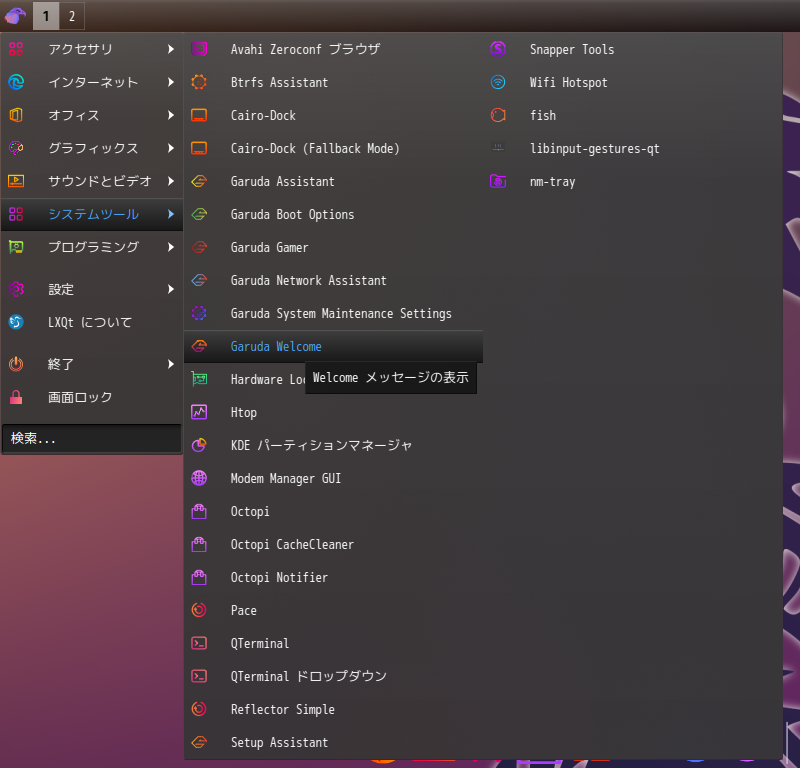The image size is (800, 768).
Task: Click the Modem Manager GUI globe icon
Action: (199, 478)
